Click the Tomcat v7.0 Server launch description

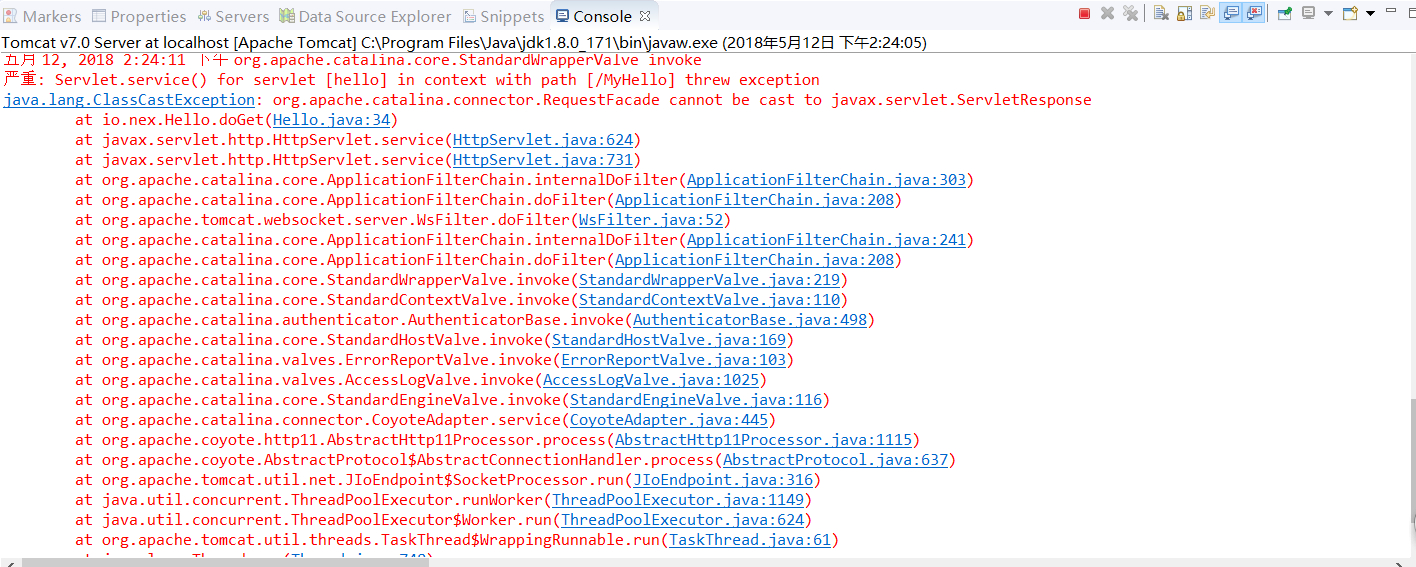(x=464, y=43)
